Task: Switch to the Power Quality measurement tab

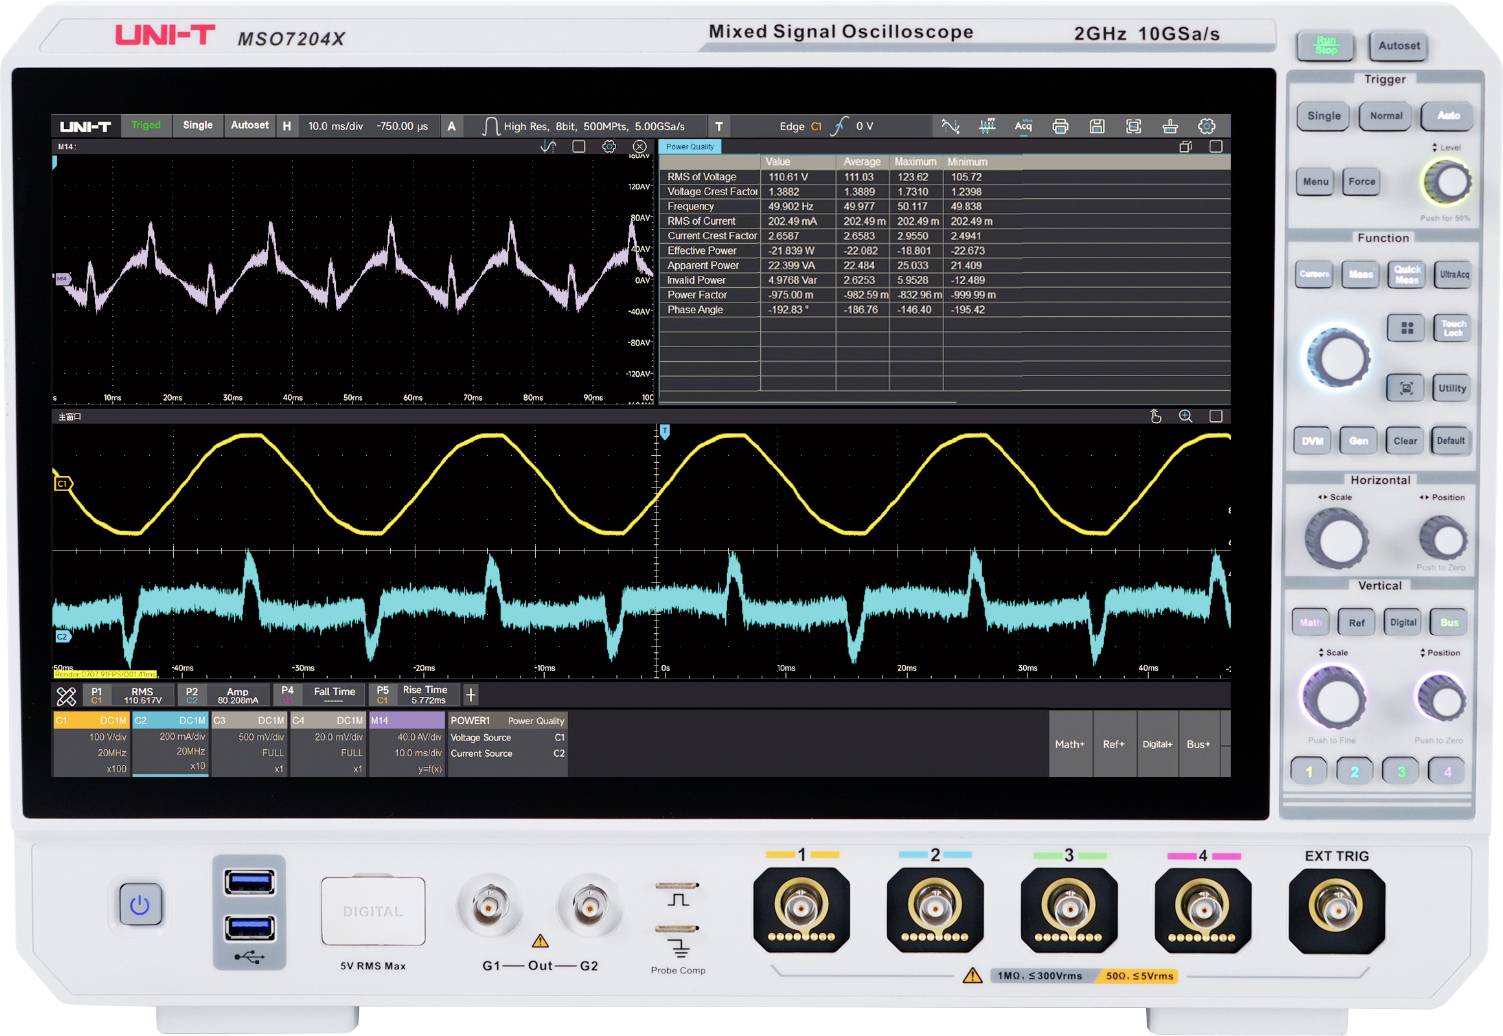Action: (x=689, y=146)
